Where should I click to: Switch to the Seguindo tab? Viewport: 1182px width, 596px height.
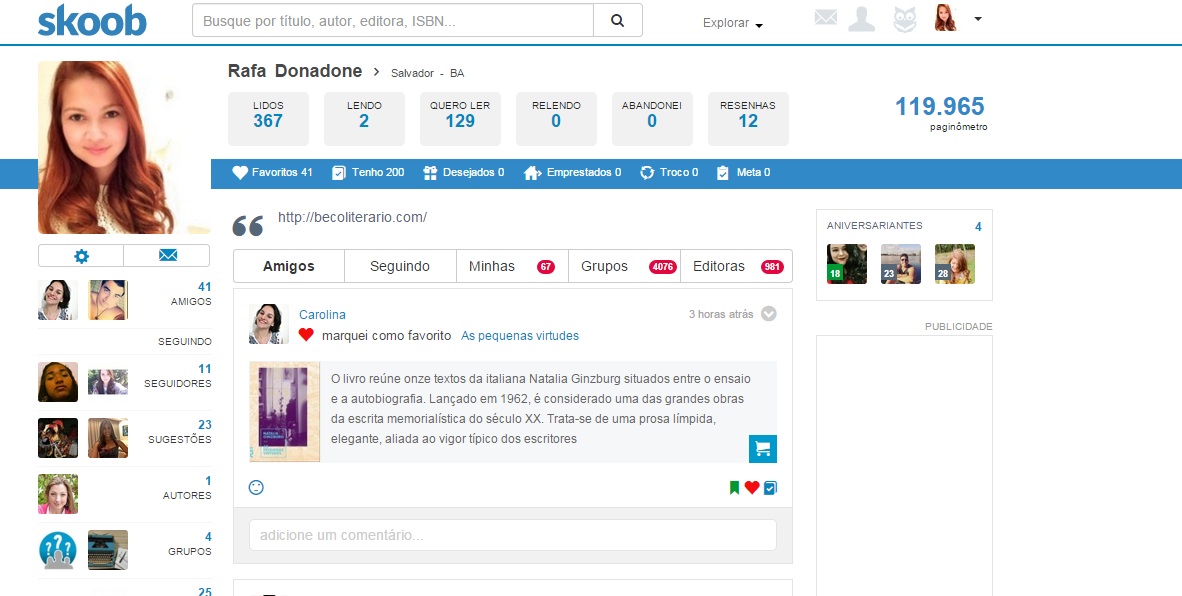[400, 266]
